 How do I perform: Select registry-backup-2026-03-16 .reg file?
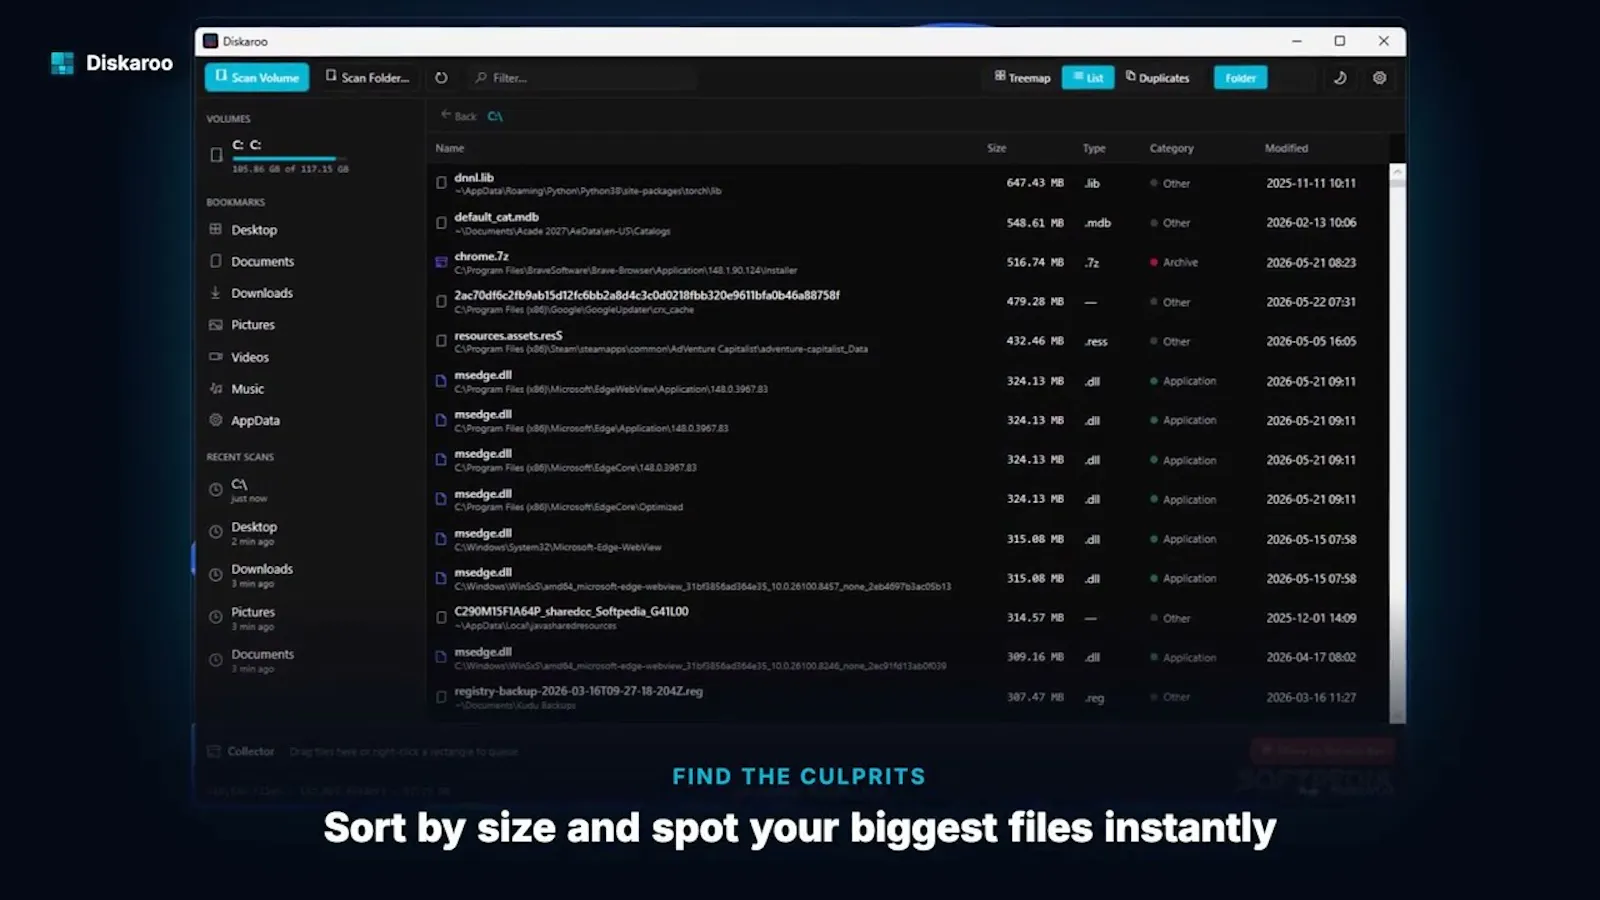pyautogui.click(x=908, y=697)
